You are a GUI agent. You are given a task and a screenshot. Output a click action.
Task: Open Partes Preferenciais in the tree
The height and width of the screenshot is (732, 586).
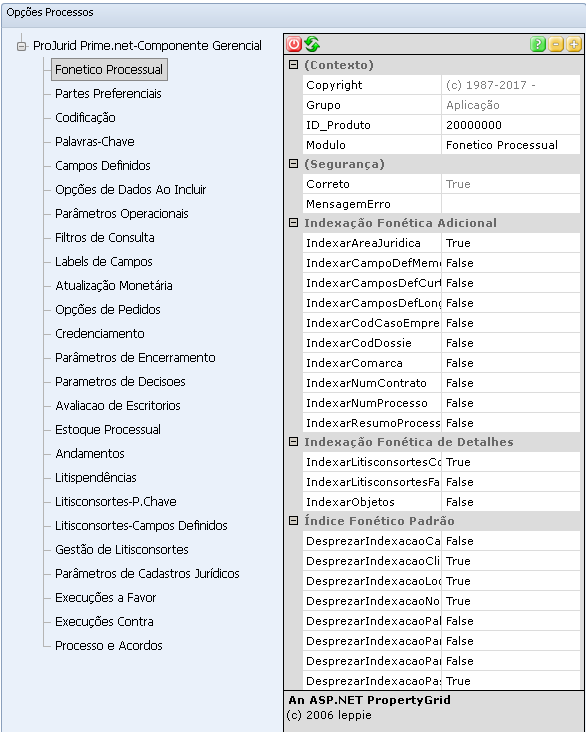click(x=108, y=93)
